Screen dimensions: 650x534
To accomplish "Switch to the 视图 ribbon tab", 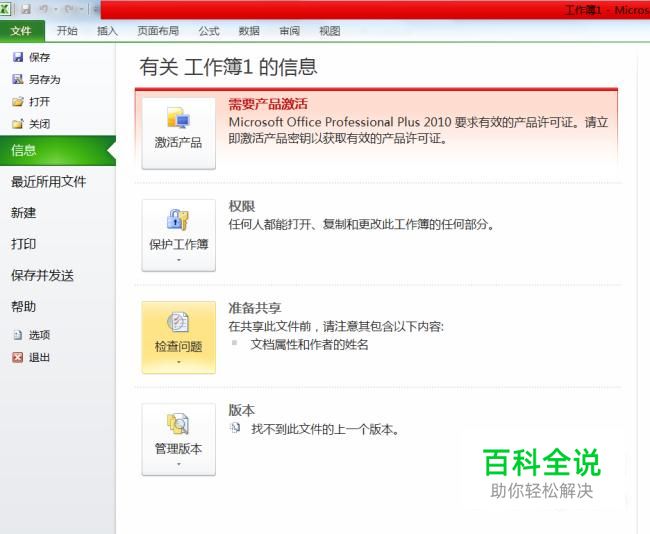I will (x=330, y=31).
